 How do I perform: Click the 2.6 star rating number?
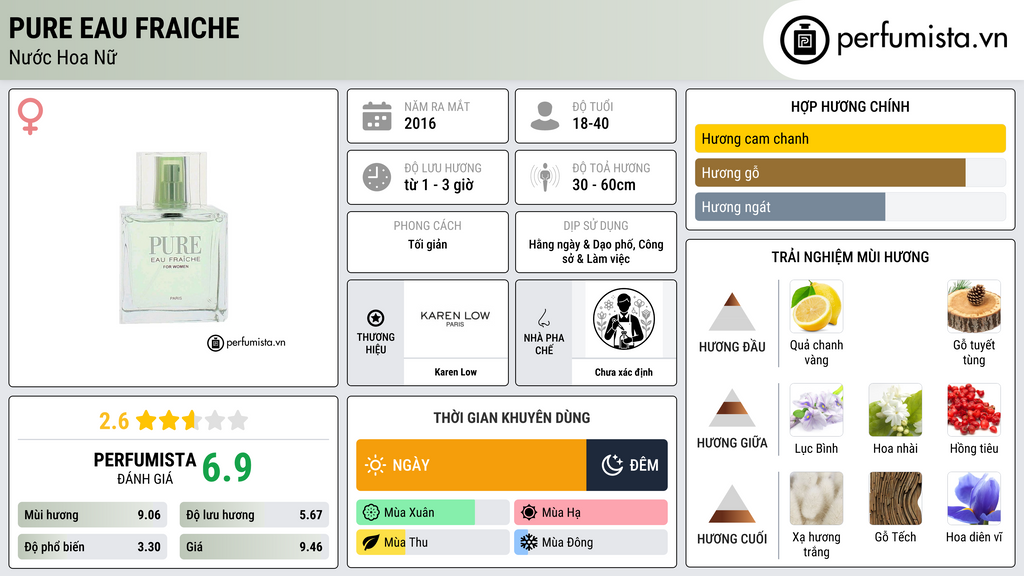[114, 421]
